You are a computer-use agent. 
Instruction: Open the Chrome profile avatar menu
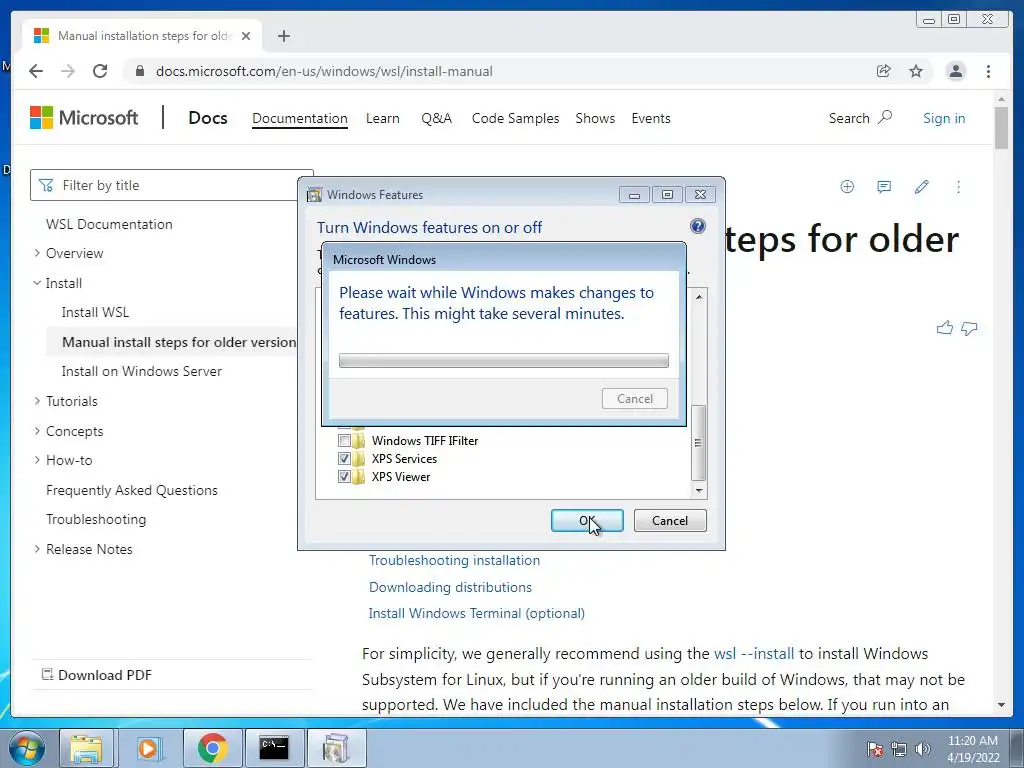click(955, 71)
